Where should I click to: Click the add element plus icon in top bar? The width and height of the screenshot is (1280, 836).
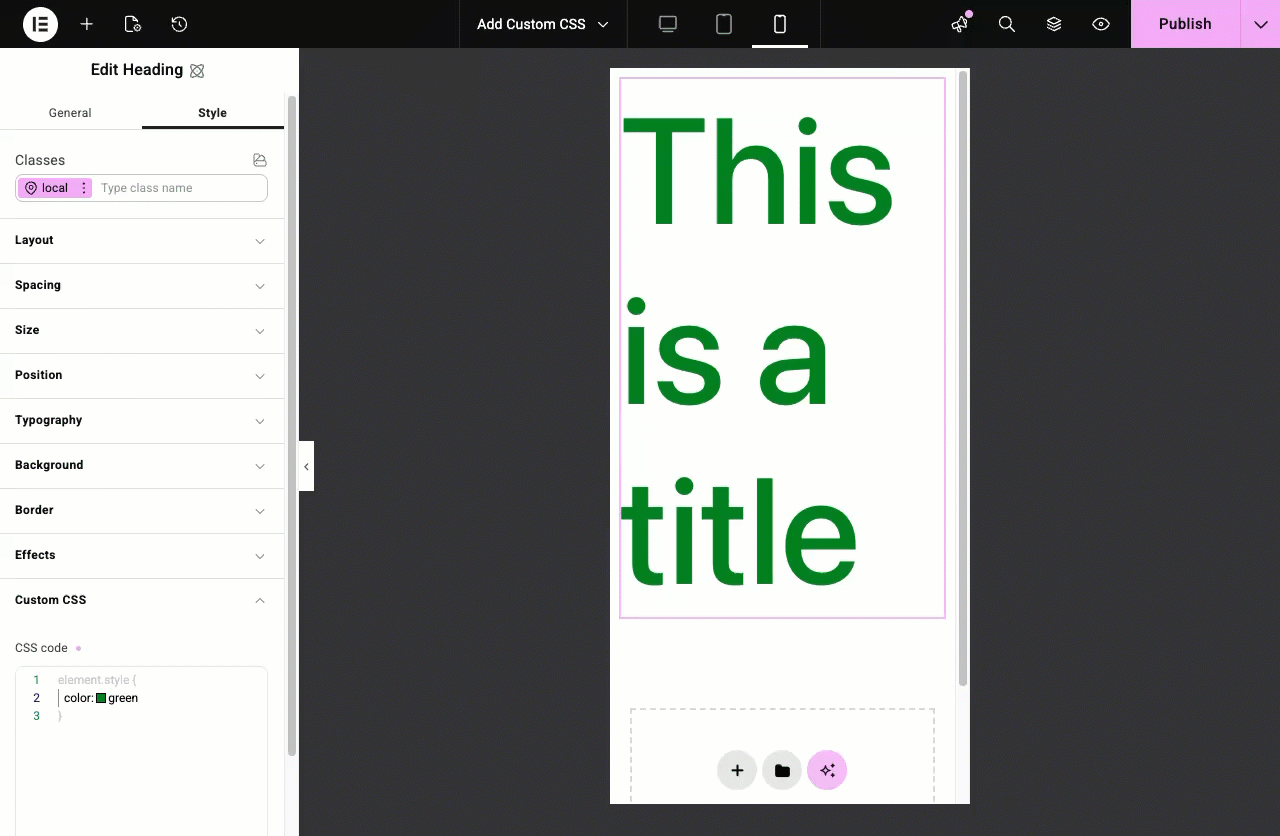pyautogui.click(x=87, y=24)
